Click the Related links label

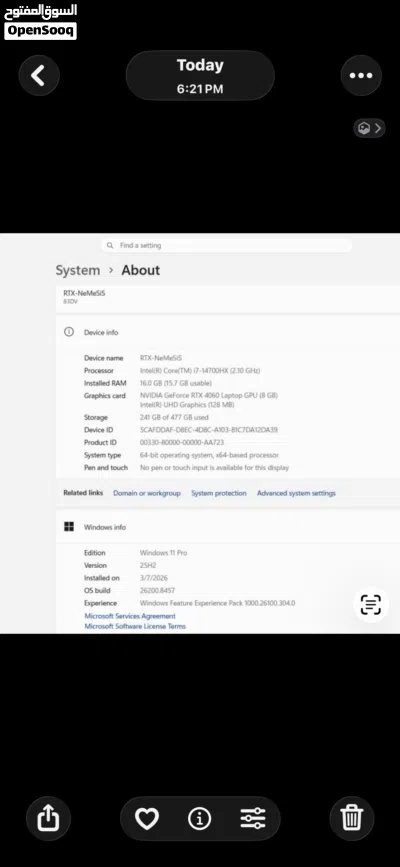83,493
